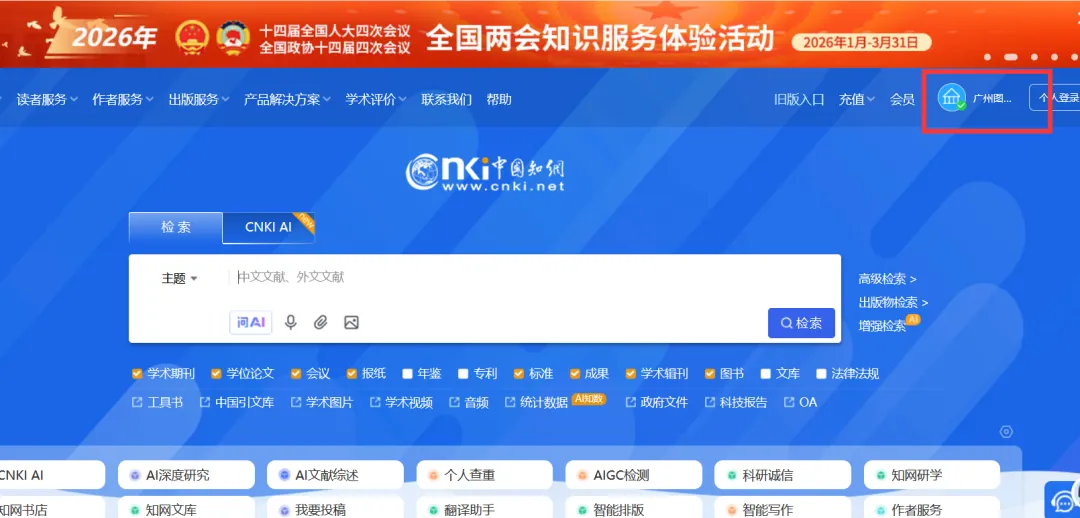Click the 问AI button in search box
This screenshot has height=518, width=1080.
[251, 322]
